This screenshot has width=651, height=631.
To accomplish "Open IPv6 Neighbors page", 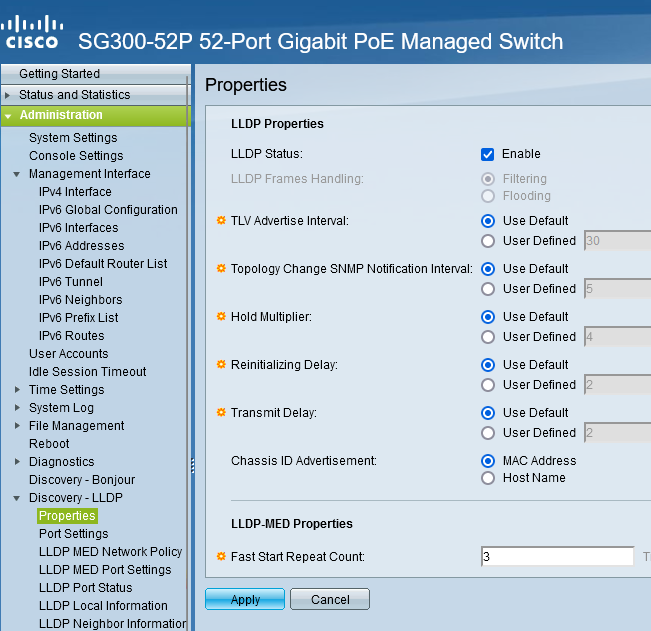I will click(x=81, y=300).
